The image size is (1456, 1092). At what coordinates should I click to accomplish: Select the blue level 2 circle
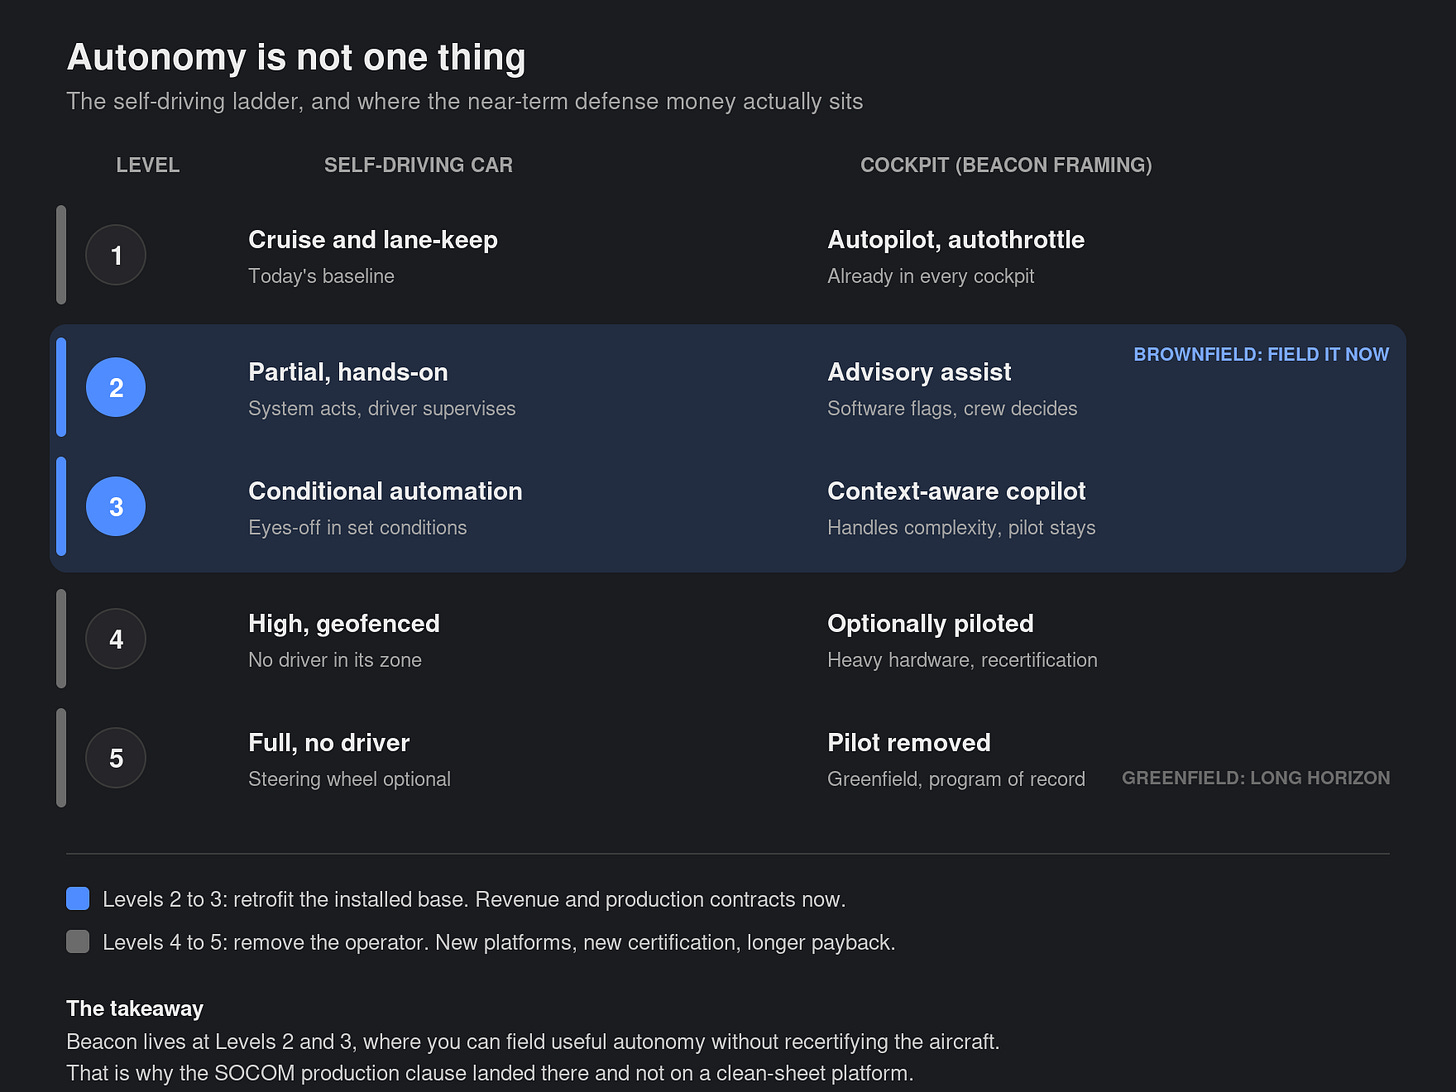coord(116,387)
